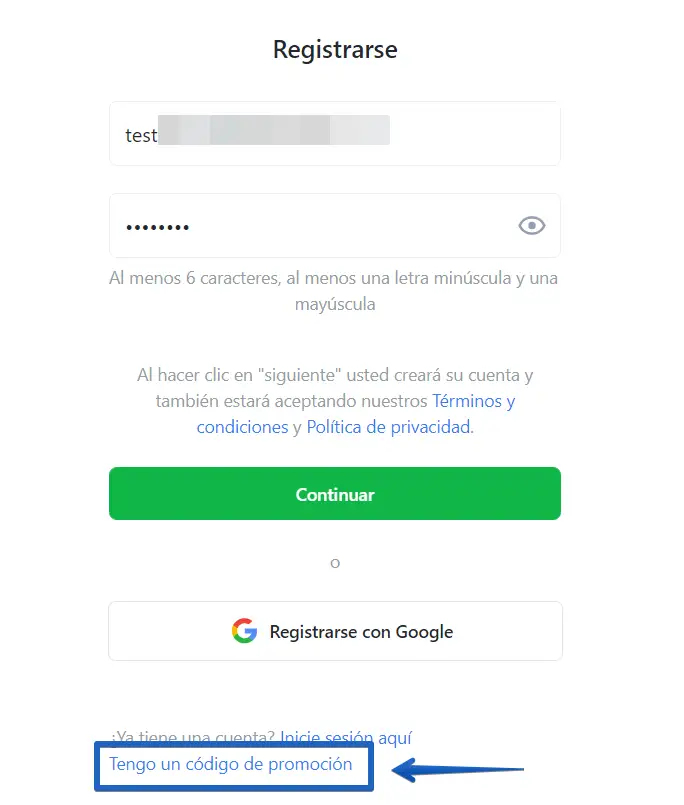Click the "Al hacer clic en siguiente" notice

click(335, 401)
